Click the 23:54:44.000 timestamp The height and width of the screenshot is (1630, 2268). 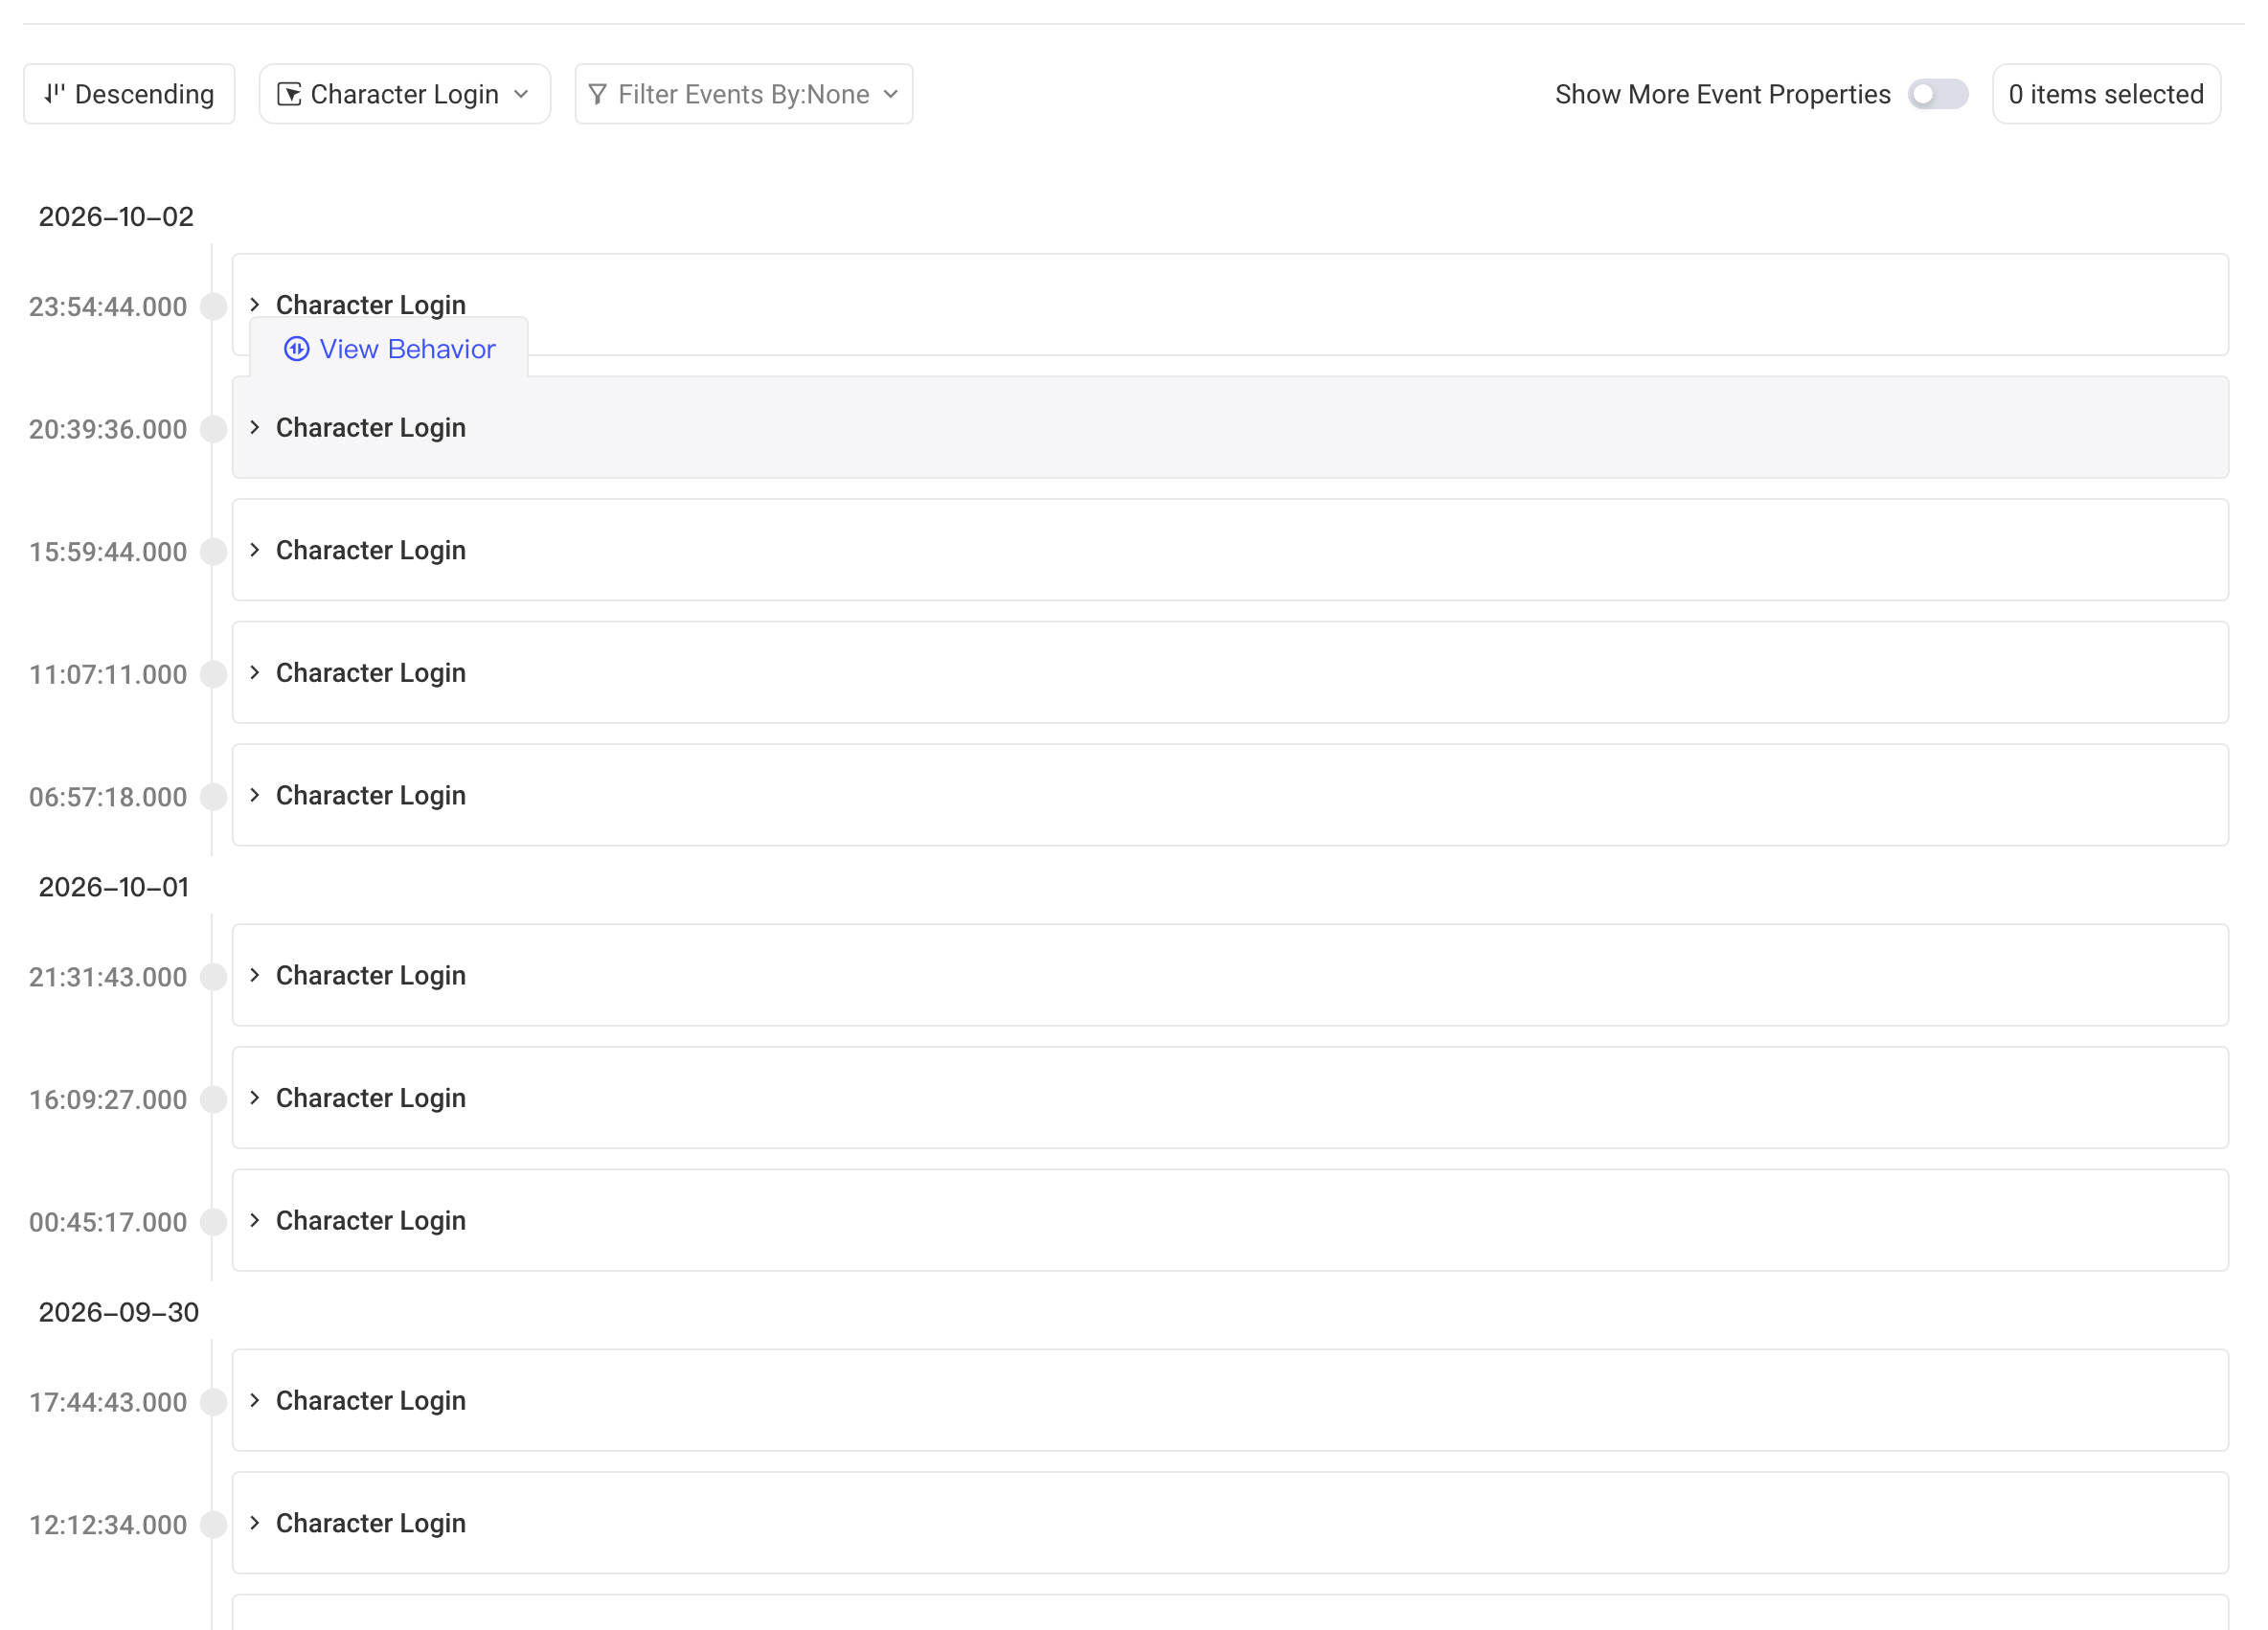[108, 307]
